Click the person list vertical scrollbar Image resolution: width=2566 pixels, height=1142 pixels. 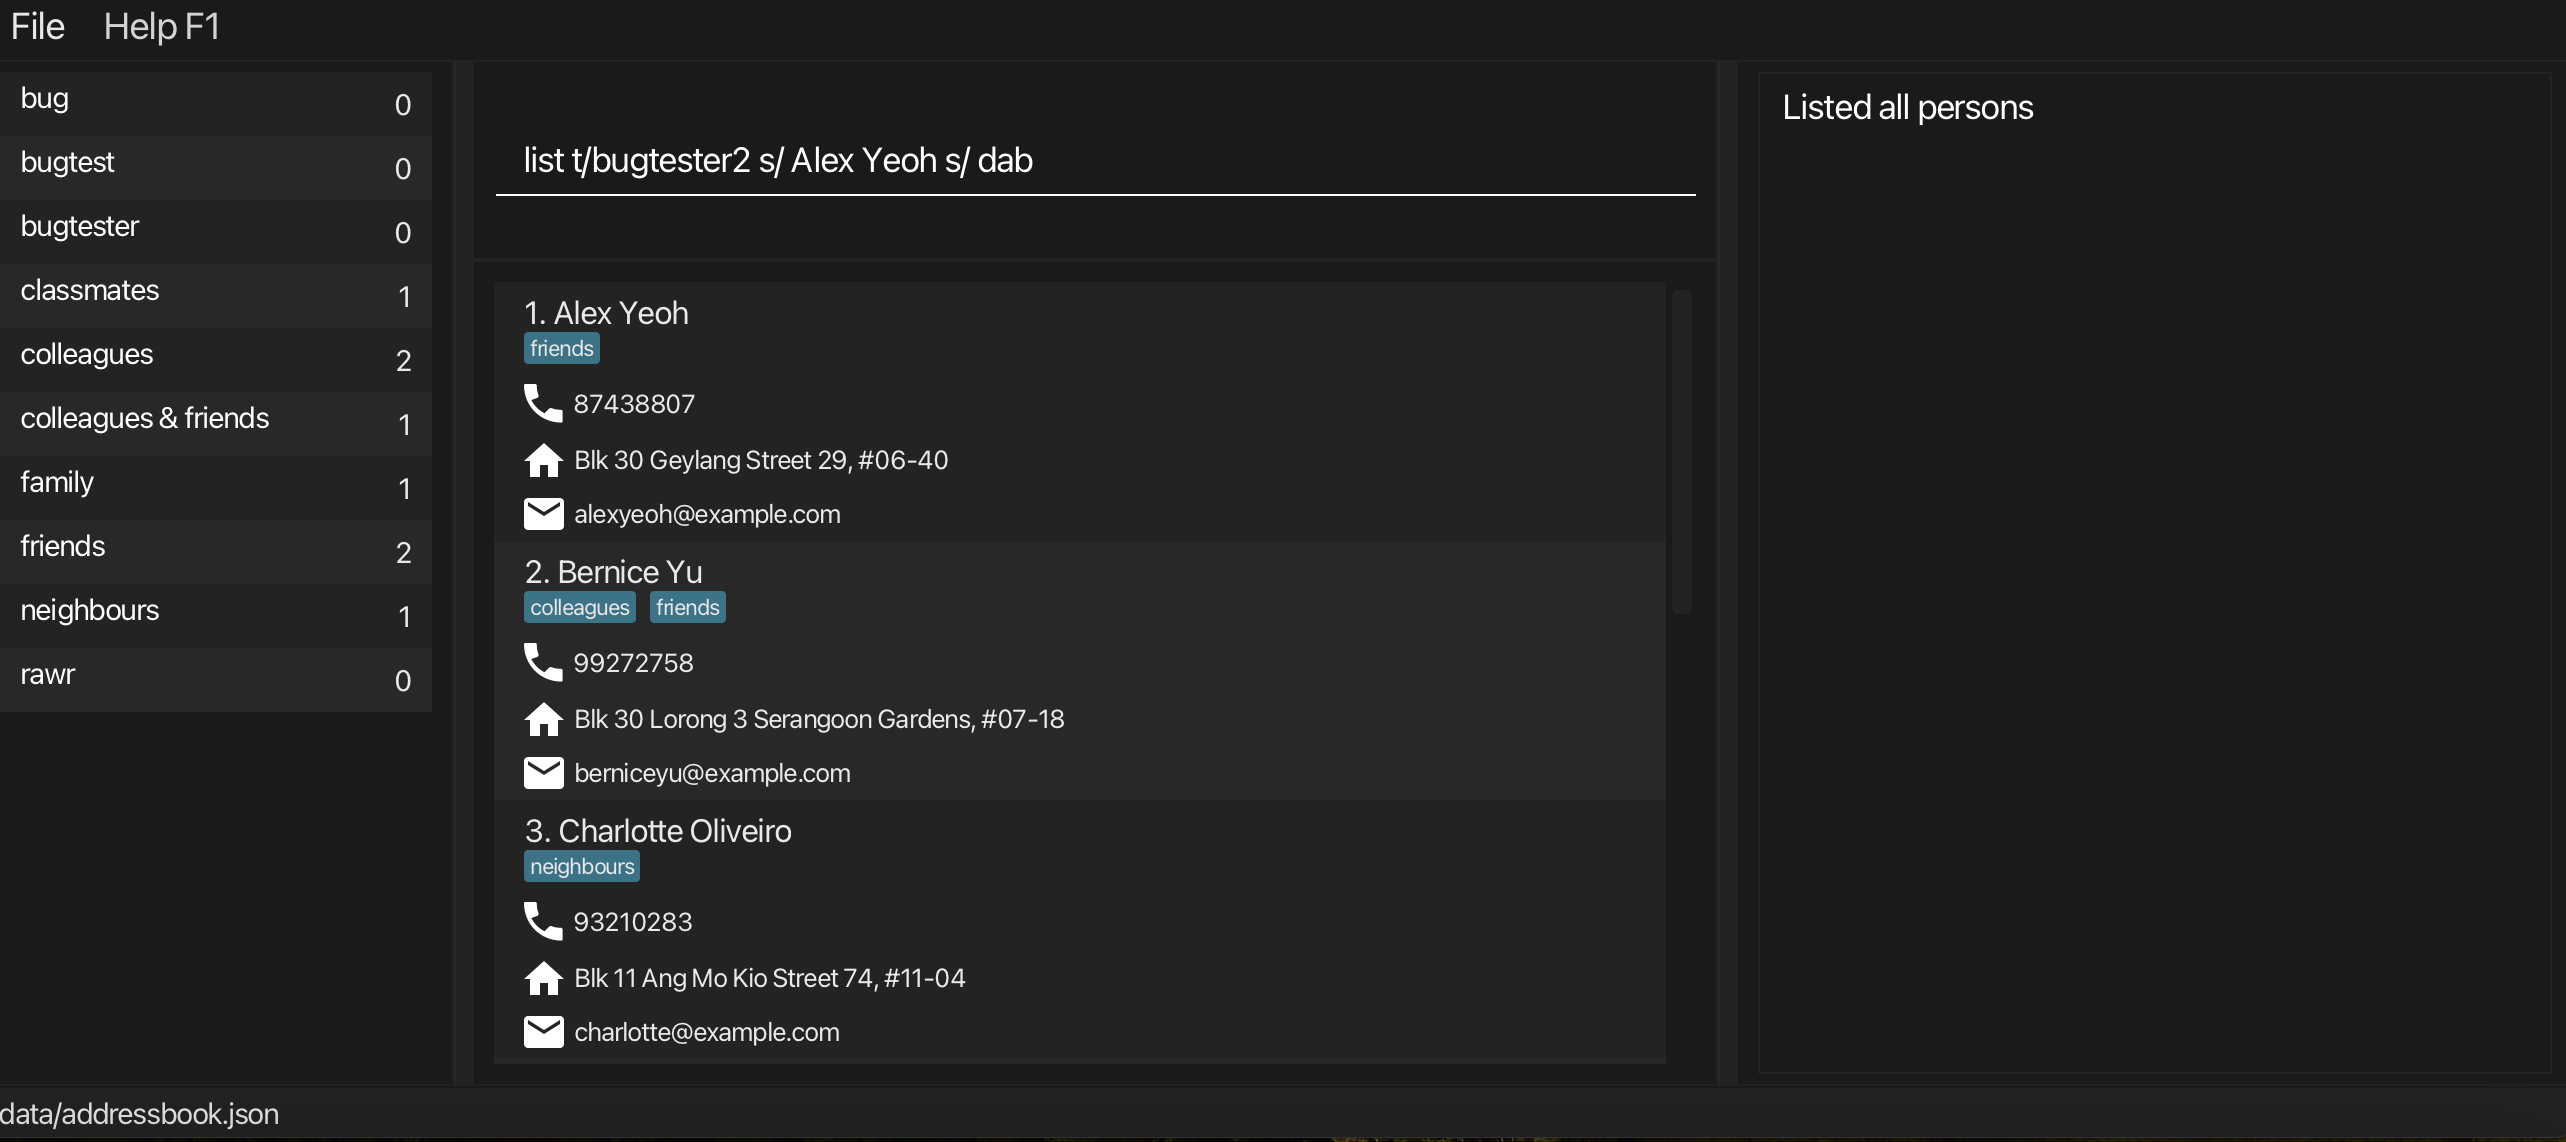1681,452
